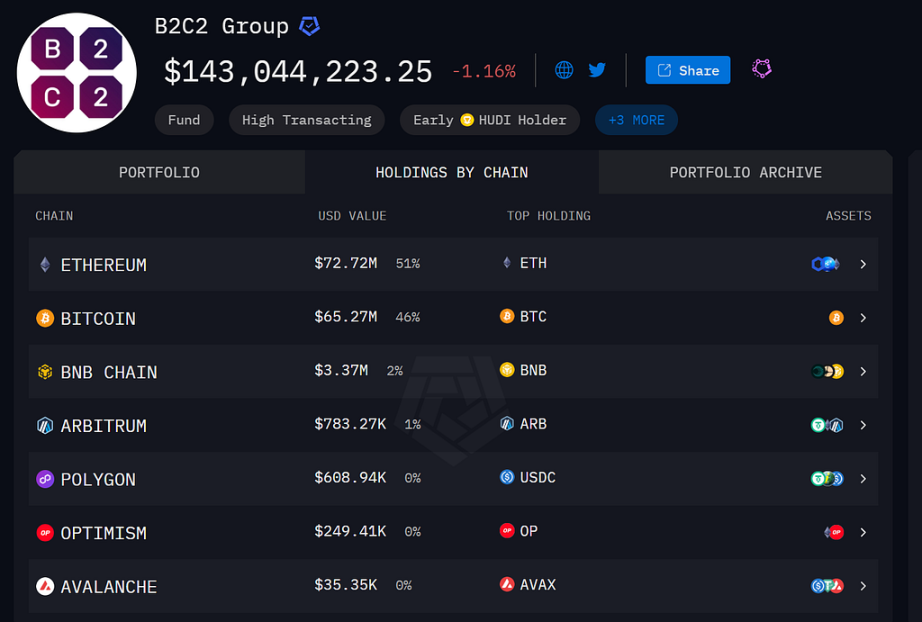Open the Twitter bird icon

click(597, 70)
